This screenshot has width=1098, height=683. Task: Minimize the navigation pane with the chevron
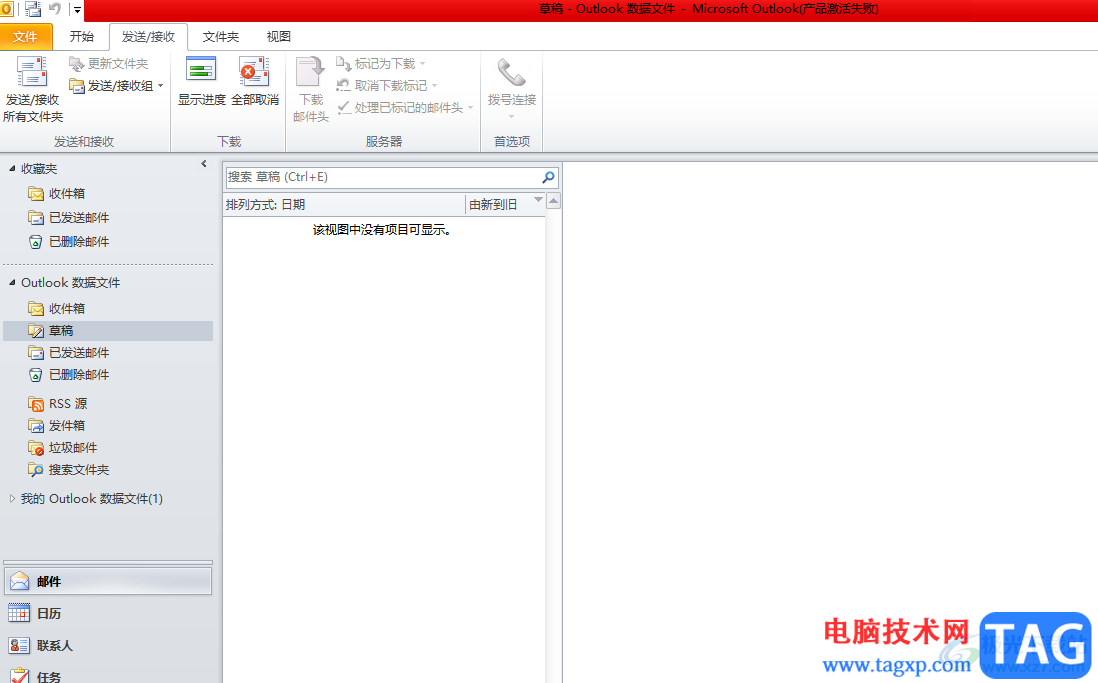[204, 164]
